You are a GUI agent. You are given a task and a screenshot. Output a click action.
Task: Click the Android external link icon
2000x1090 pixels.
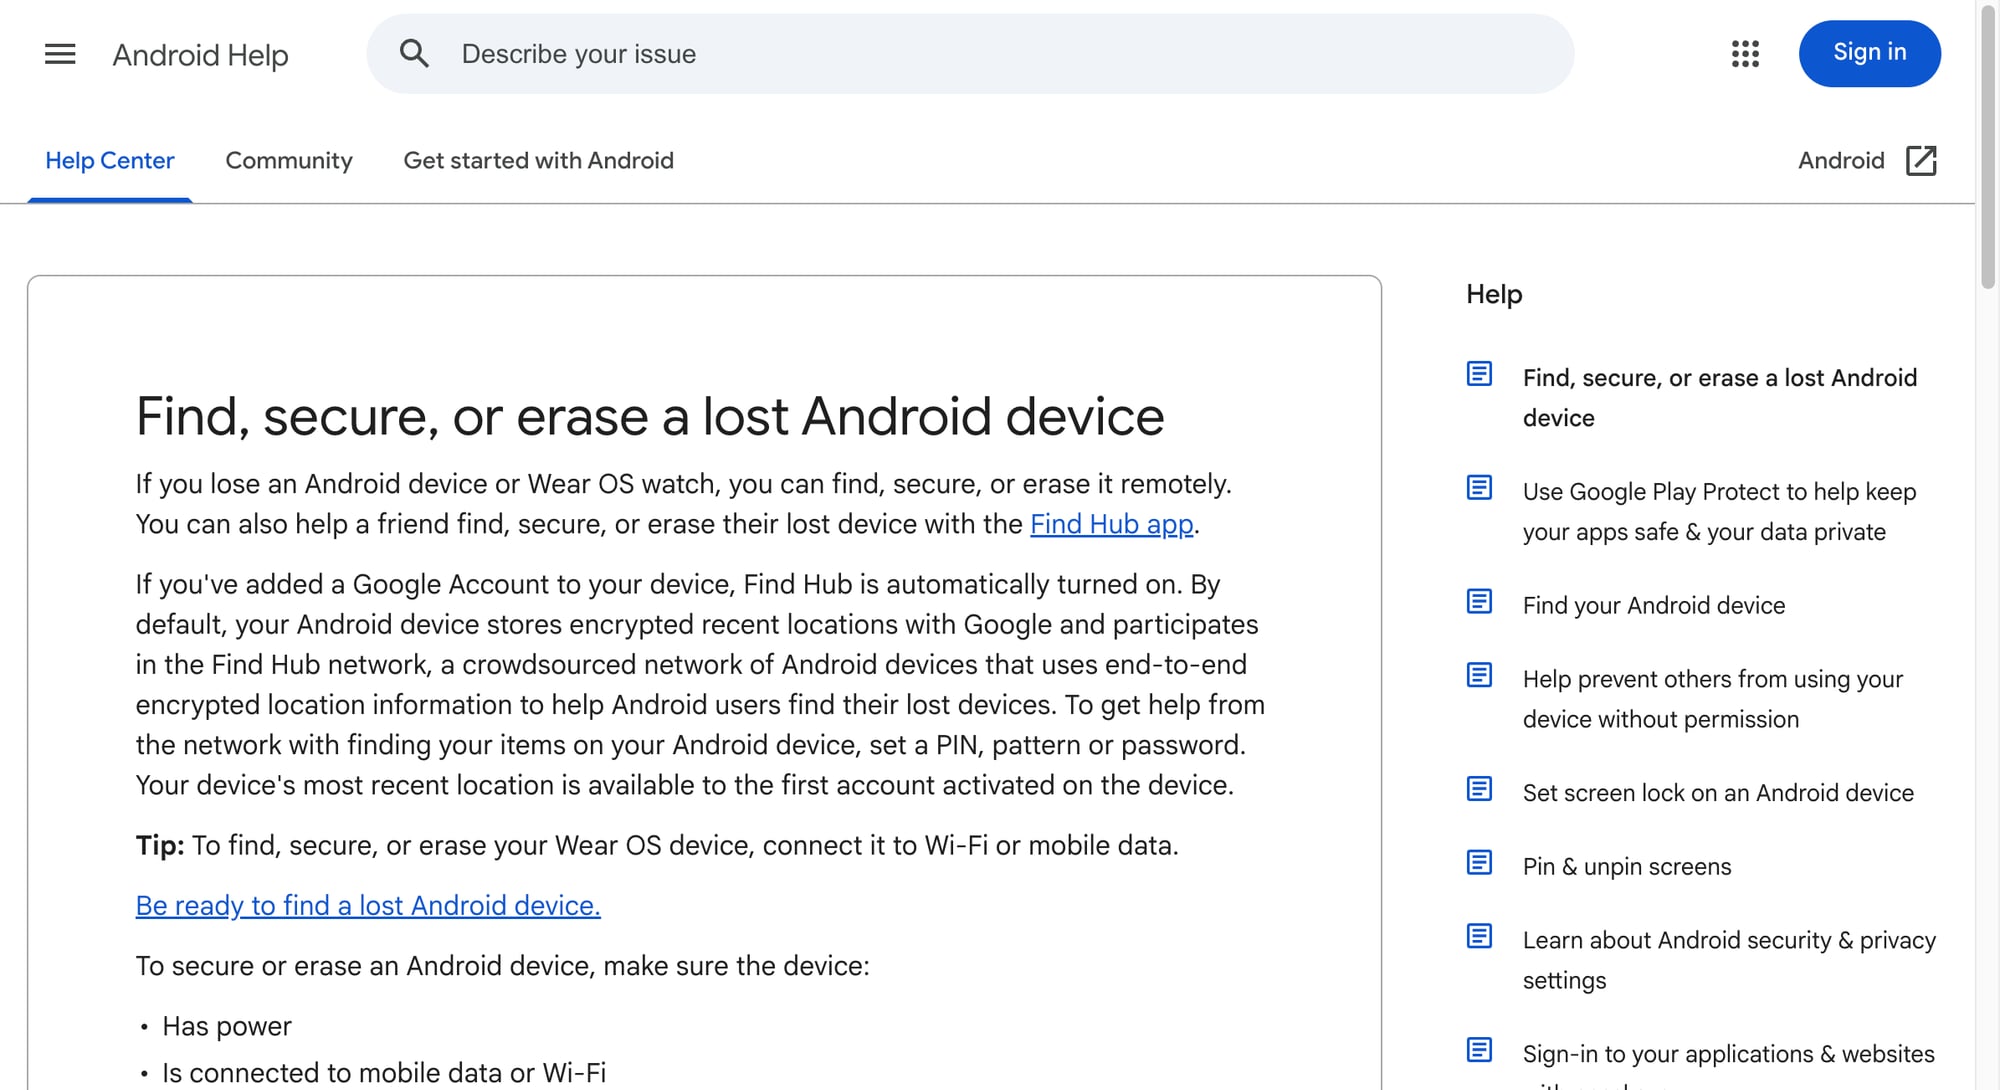[1921, 160]
